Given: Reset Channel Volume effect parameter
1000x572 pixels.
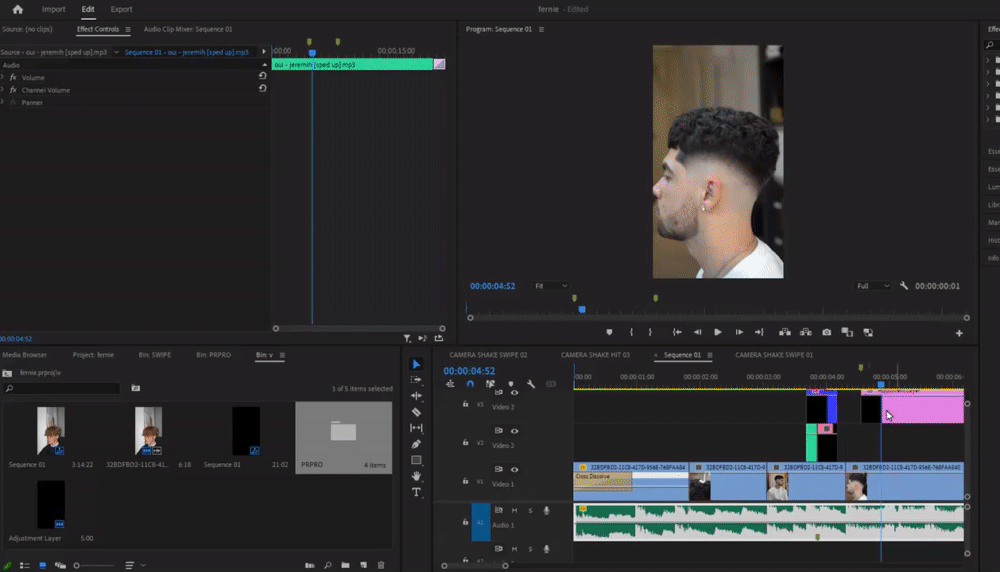Looking at the screenshot, I should [262, 89].
